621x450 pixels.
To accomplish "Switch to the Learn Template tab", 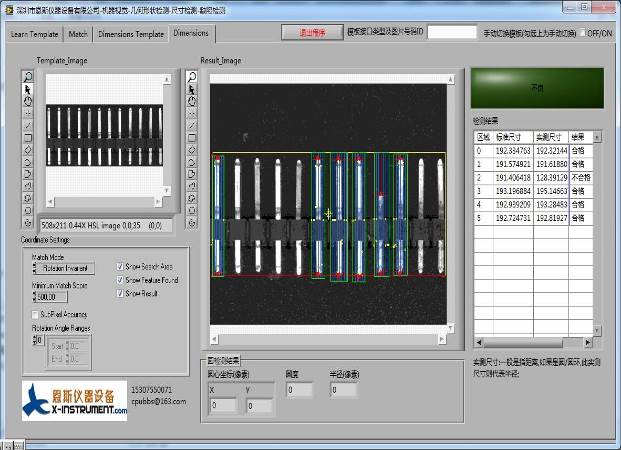I will click(33, 34).
